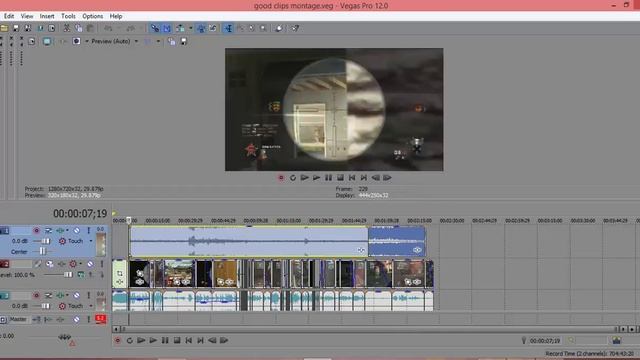640x360 pixels.
Task: Arm audio track 1 for record
Action: click(36, 230)
